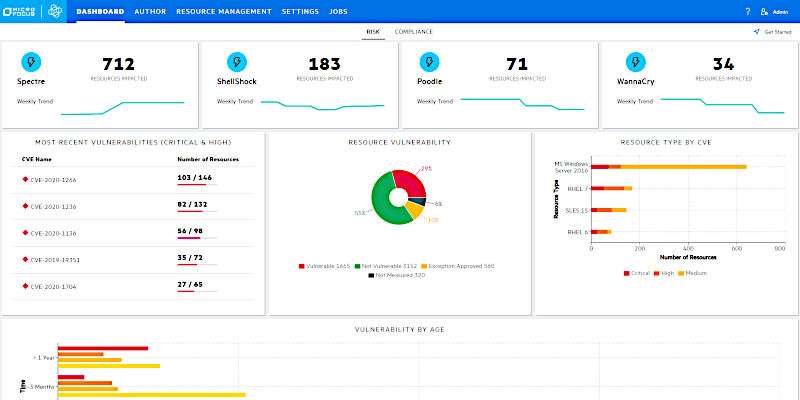
Task: Open the CVE-2020-1236 vulnerability link
Action: point(51,206)
